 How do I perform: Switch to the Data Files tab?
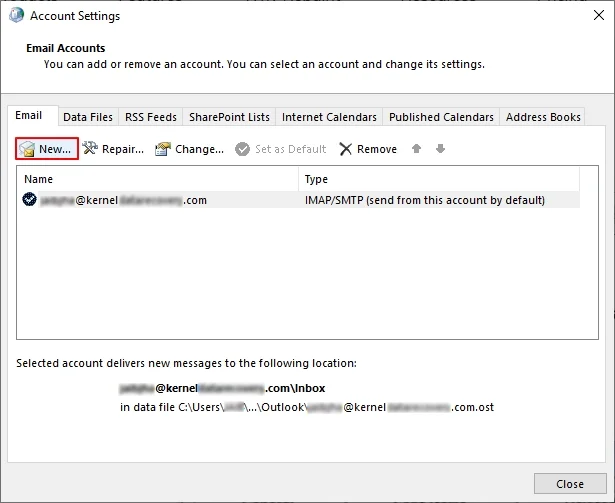[88, 117]
